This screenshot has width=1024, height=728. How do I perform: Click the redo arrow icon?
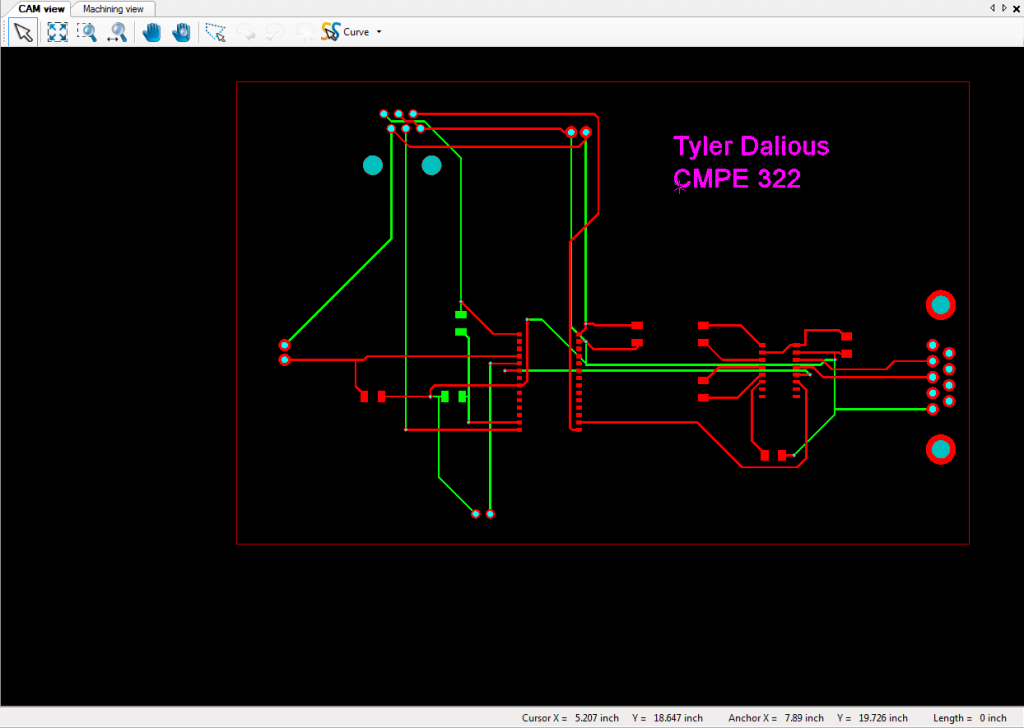click(x=274, y=31)
